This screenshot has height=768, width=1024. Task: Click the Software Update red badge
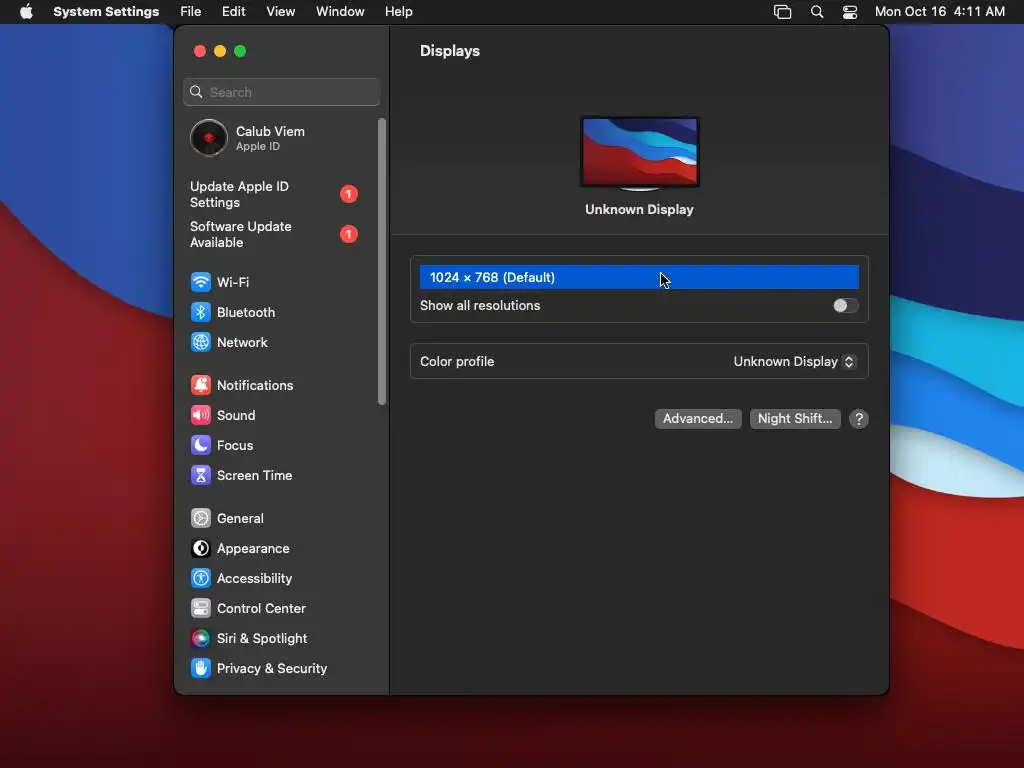(349, 234)
